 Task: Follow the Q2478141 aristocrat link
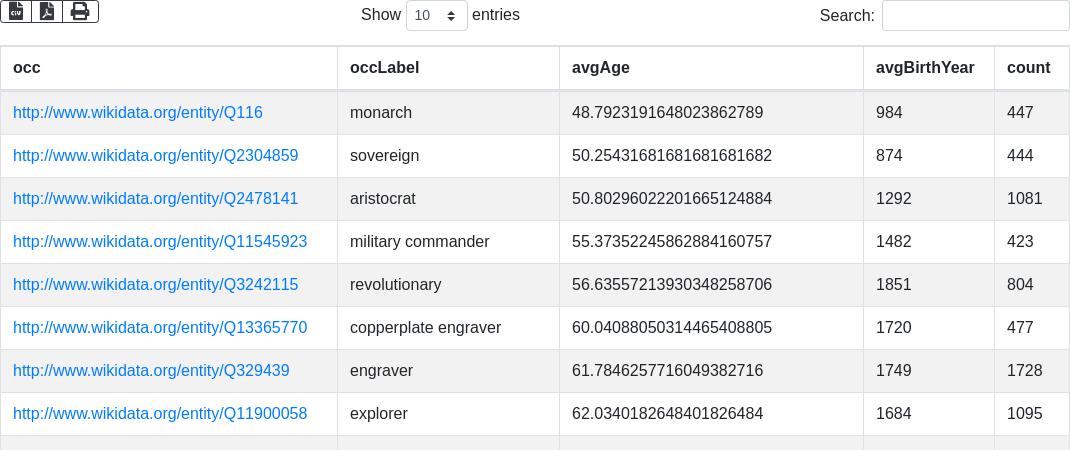pos(155,199)
